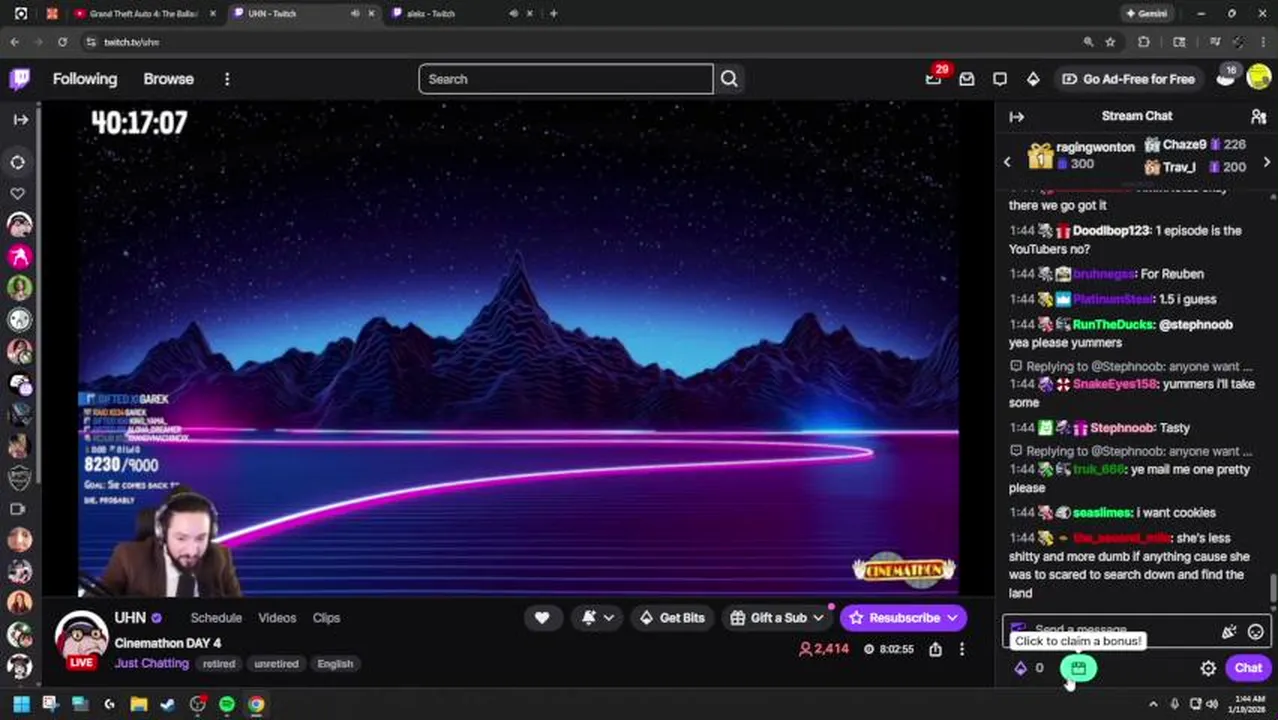This screenshot has height=720, width=1278.
Task: Click username Stephnoob in chat
Action: point(1122,427)
